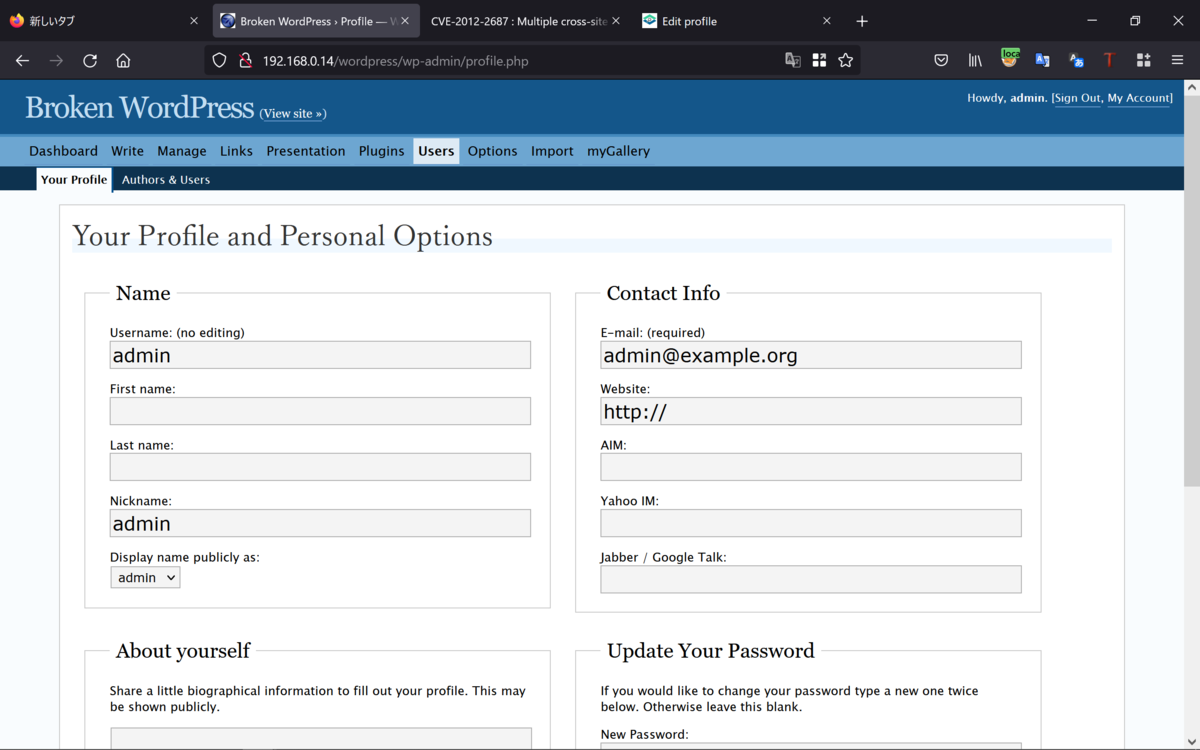This screenshot has height=750, width=1200.
Task: Click the First name input field
Action: pyautogui.click(x=320, y=411)
